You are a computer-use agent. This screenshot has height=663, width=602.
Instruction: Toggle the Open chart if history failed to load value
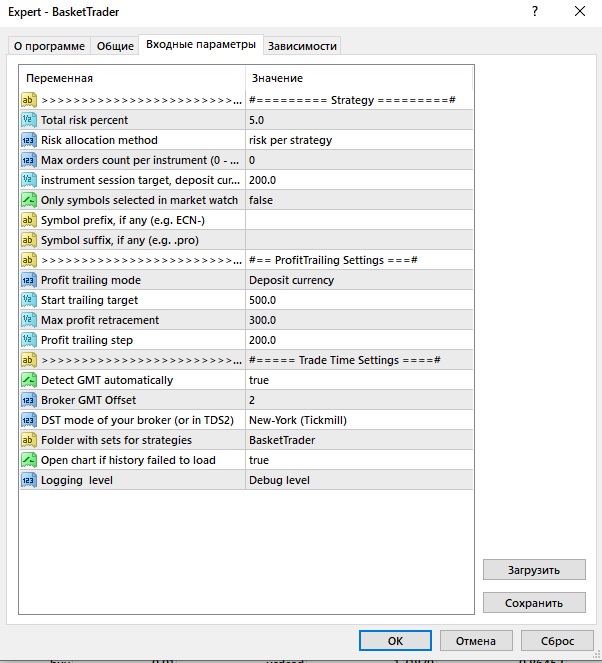(x=359, y=460)
